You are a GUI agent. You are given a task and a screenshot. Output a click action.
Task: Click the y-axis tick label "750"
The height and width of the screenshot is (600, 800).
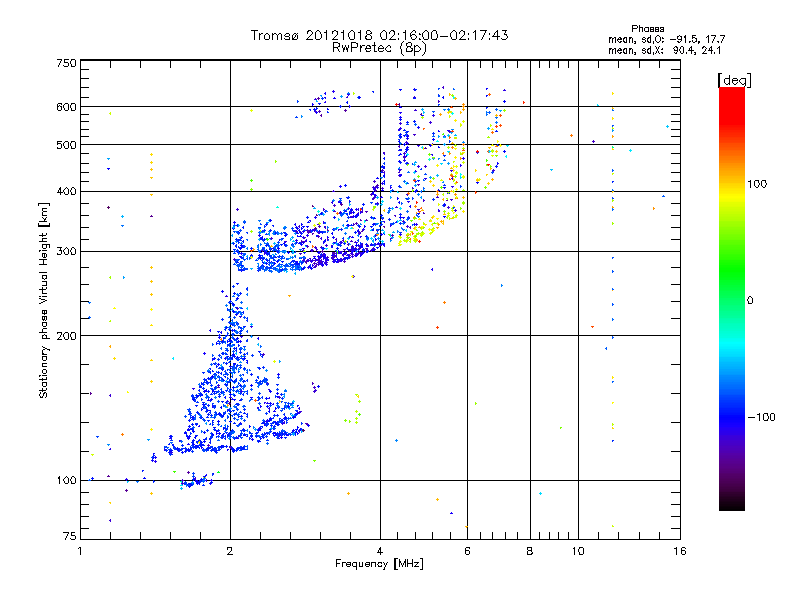(67, 63)
